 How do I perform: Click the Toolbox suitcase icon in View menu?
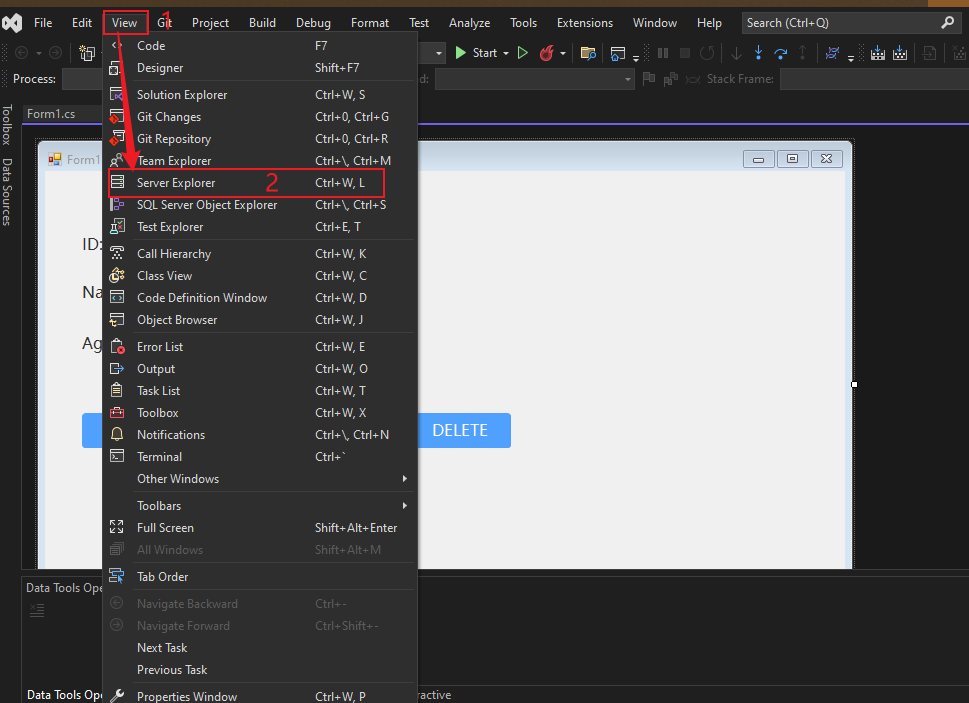[117, 413]
